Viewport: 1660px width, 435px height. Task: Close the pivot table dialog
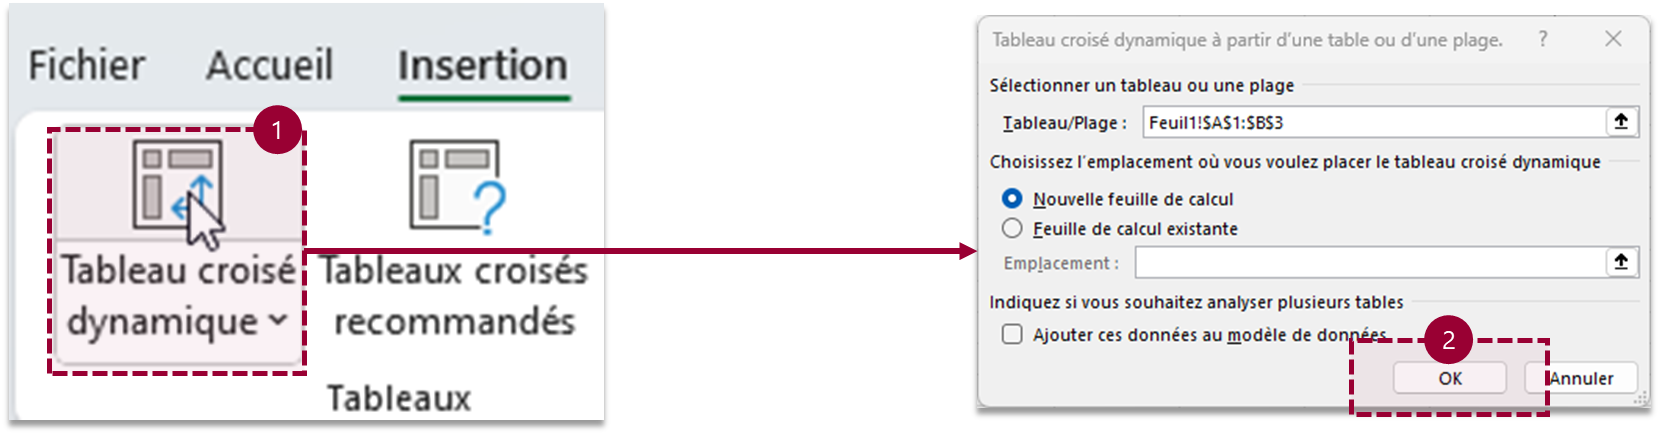(x=1613, y=39)
